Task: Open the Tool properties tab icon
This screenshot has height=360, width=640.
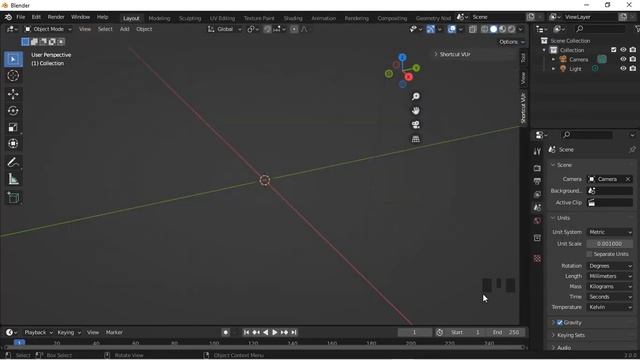Action: [x=537, y=151]
